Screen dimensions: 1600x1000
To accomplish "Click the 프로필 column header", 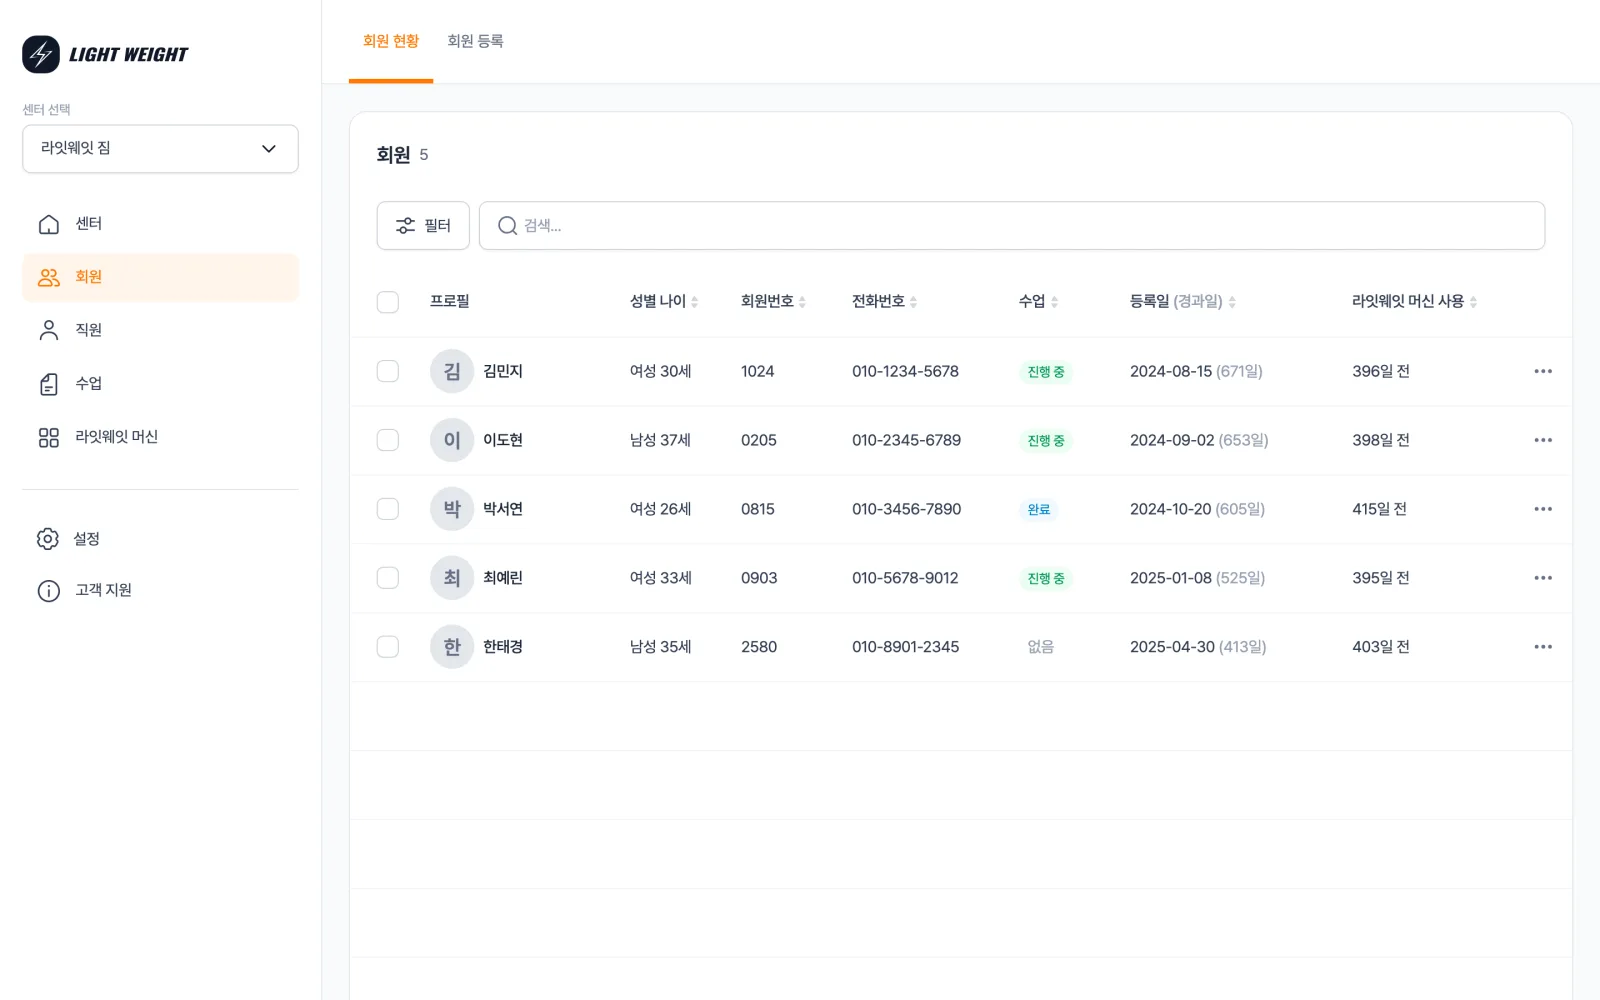I will coord(449,301).
